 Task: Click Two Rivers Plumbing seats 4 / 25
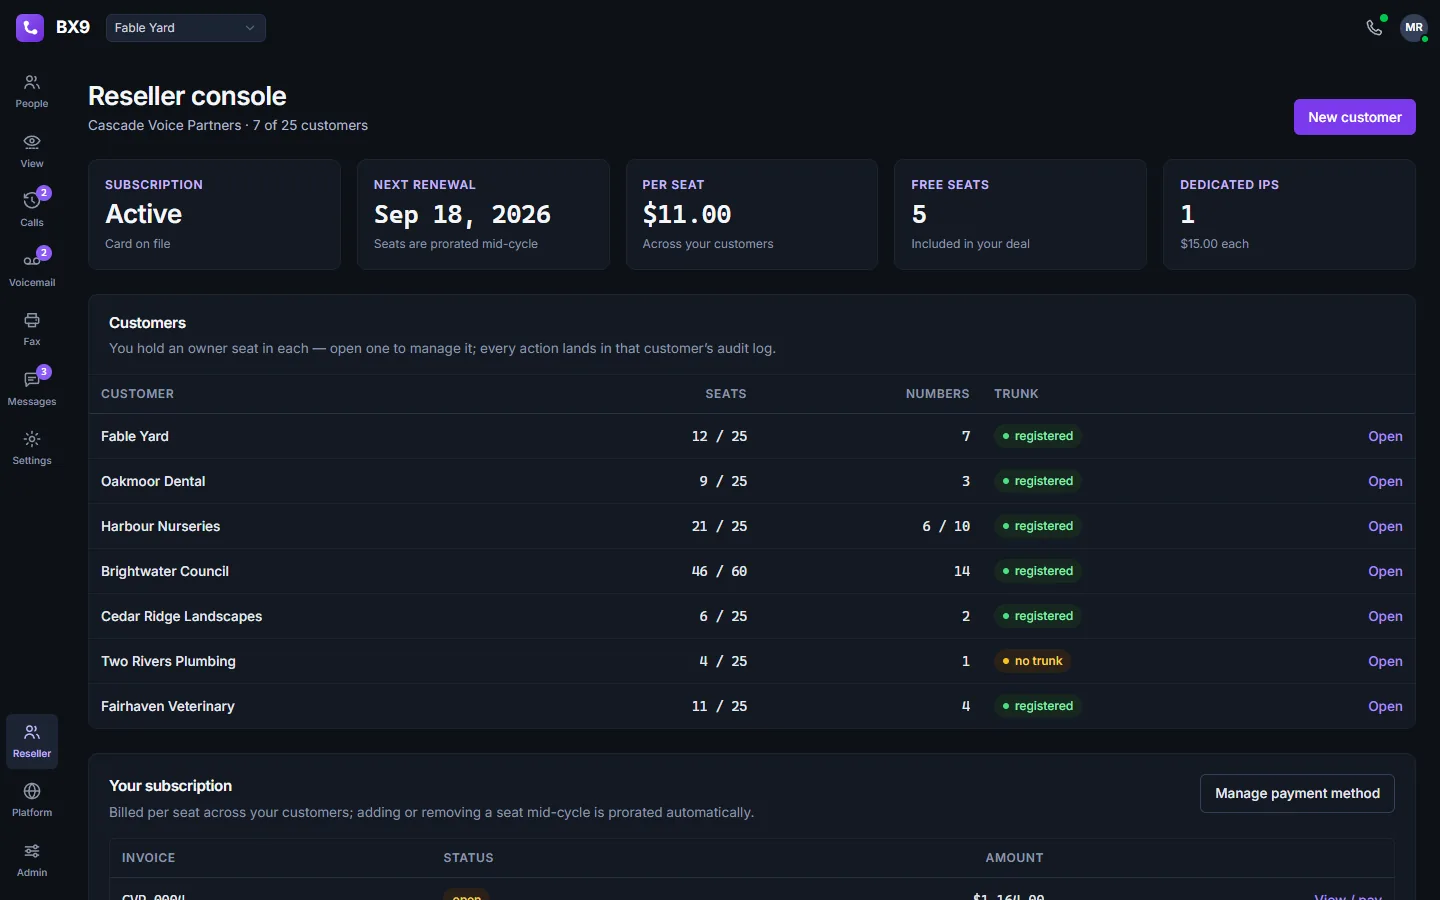tap(723, 661)
